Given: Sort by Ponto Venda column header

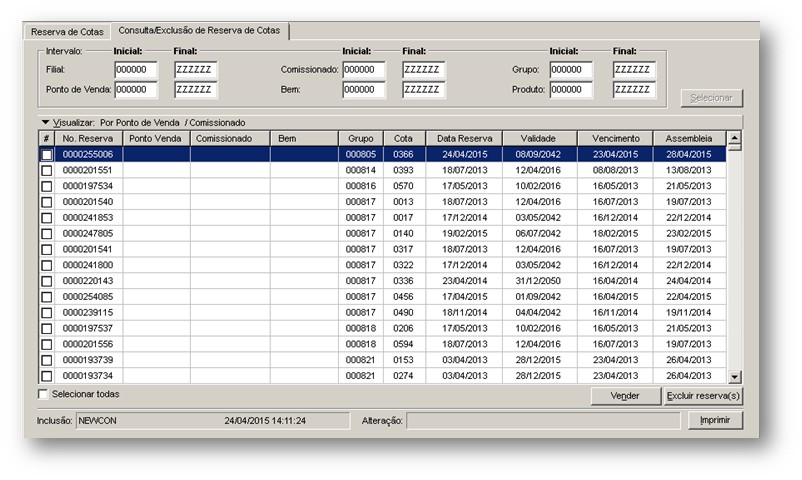Looking at the screenshot, I should [x=156, y=139].
